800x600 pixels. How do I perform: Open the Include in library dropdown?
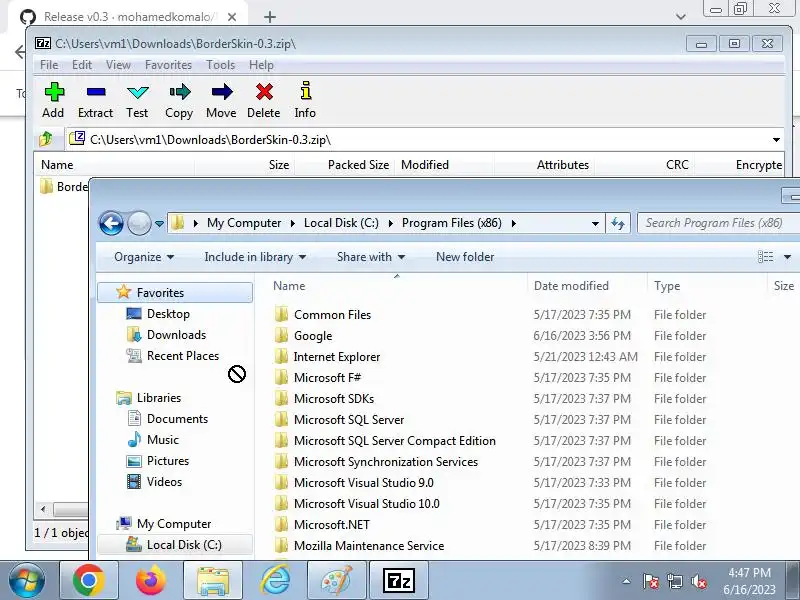(x=255, y=257)
